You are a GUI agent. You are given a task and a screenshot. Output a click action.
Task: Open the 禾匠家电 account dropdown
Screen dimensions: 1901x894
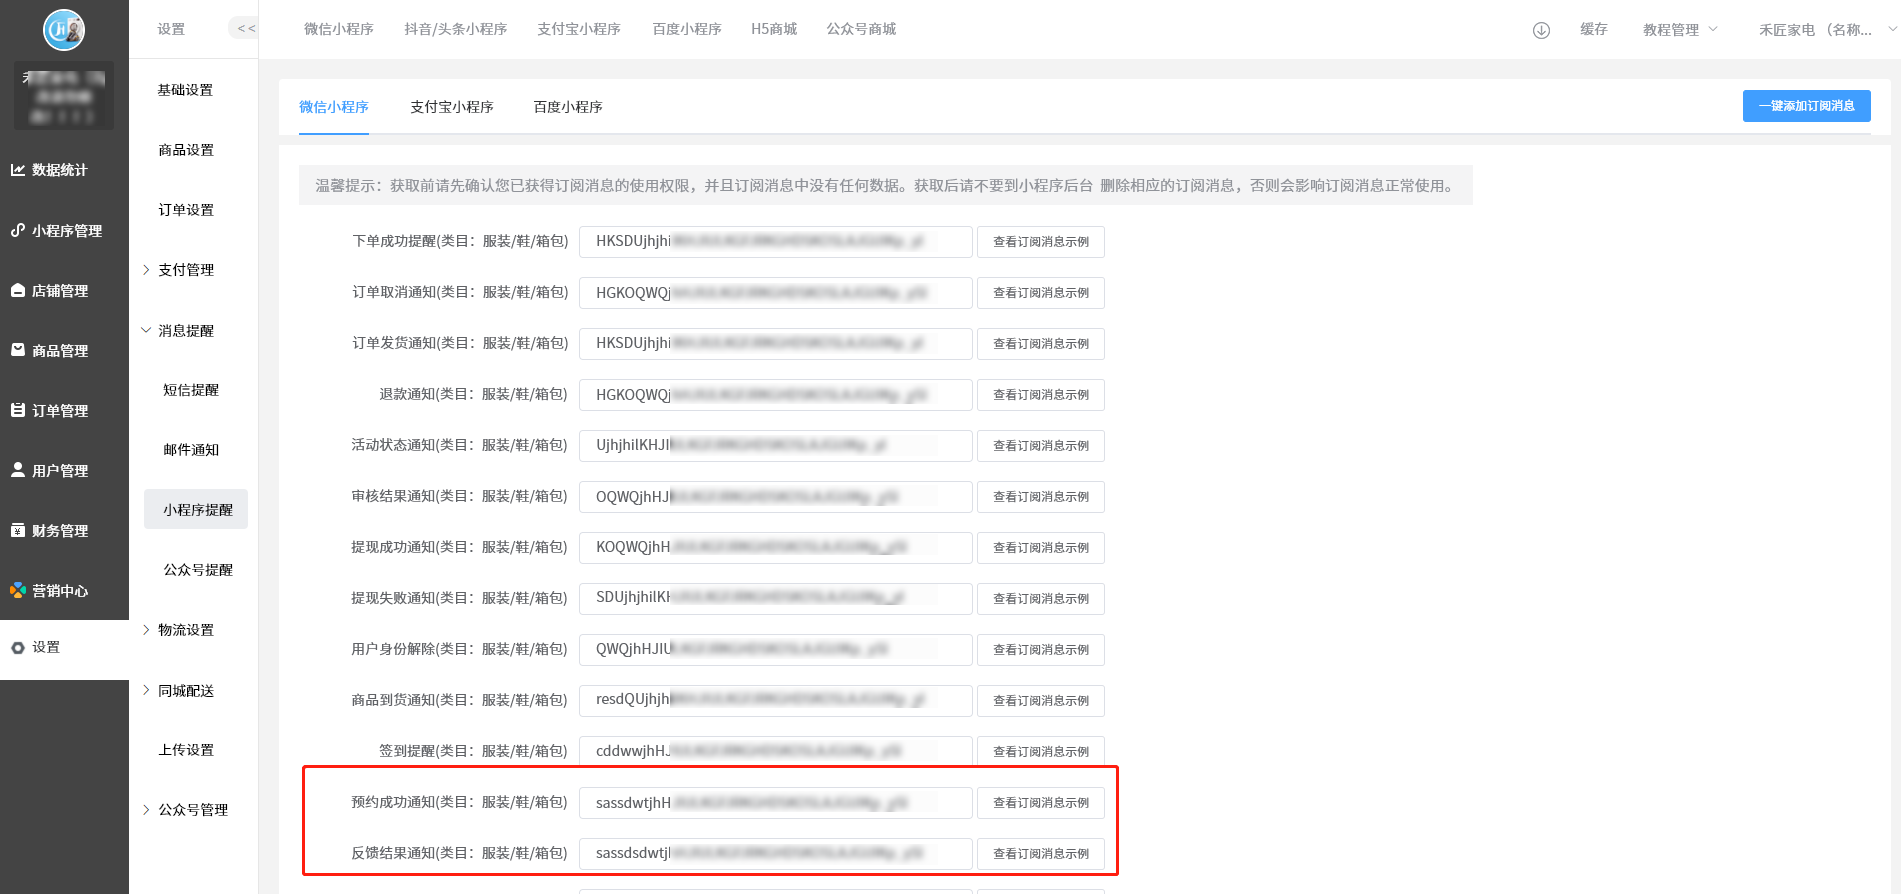tap(1827, 30)
